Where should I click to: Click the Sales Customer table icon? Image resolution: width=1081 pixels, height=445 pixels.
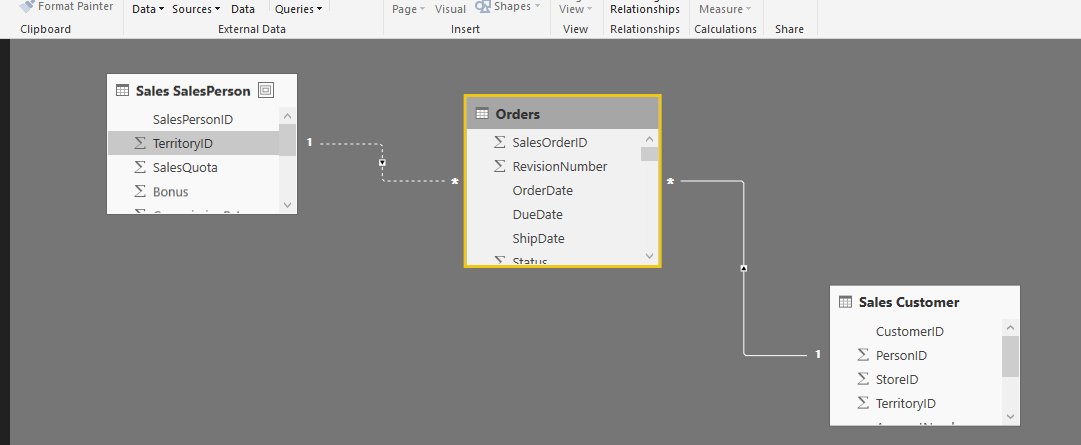(846, 302)
